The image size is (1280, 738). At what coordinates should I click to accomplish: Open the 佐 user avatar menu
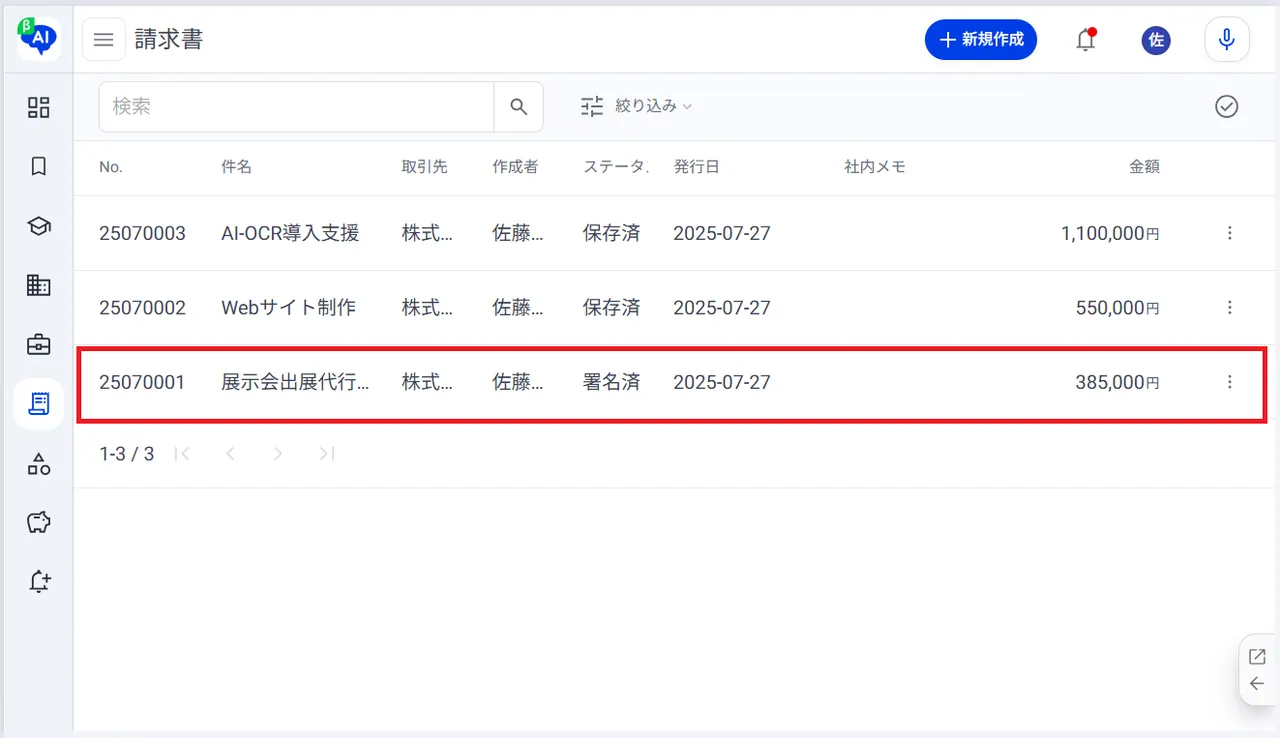click(x=1156, y=40)
